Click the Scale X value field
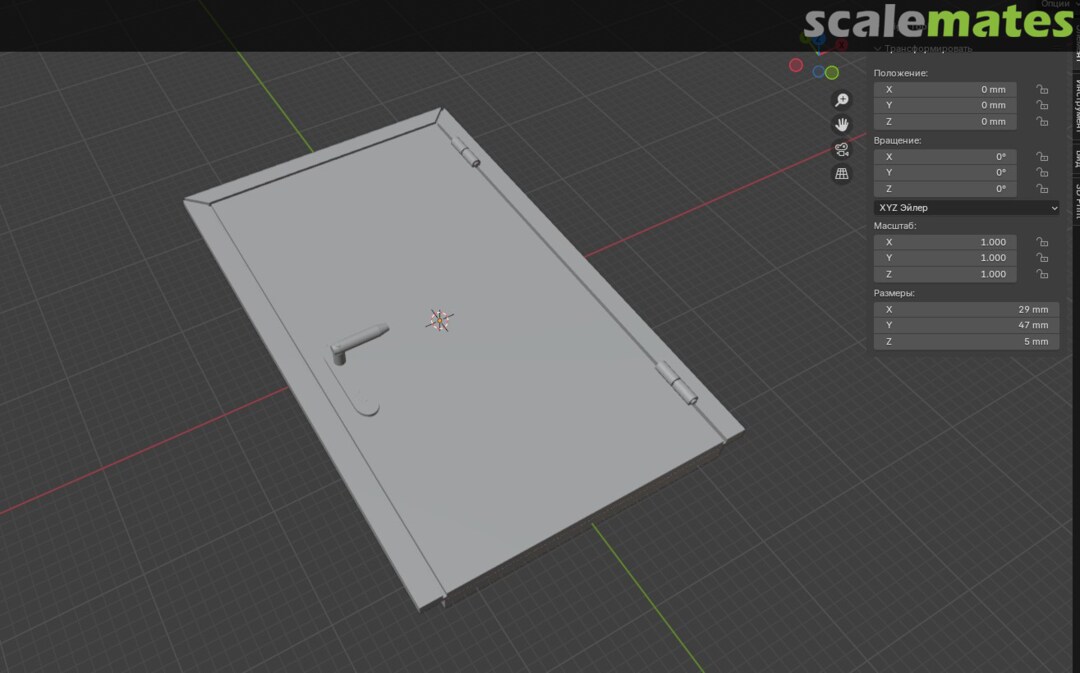 point(945,242)
